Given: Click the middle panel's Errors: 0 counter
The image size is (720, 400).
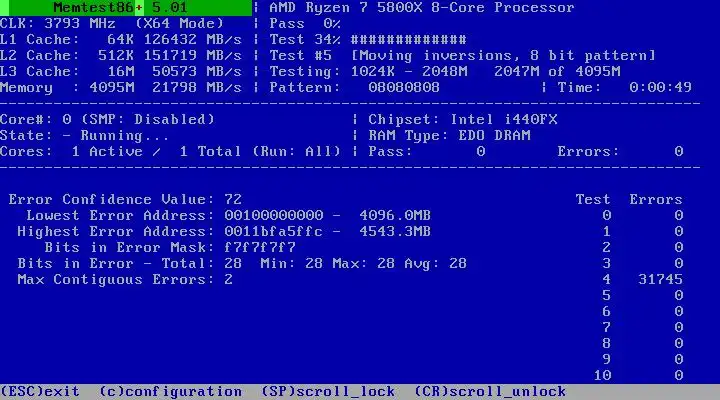Looking at the screenshot, I should (x=620, y=152).
